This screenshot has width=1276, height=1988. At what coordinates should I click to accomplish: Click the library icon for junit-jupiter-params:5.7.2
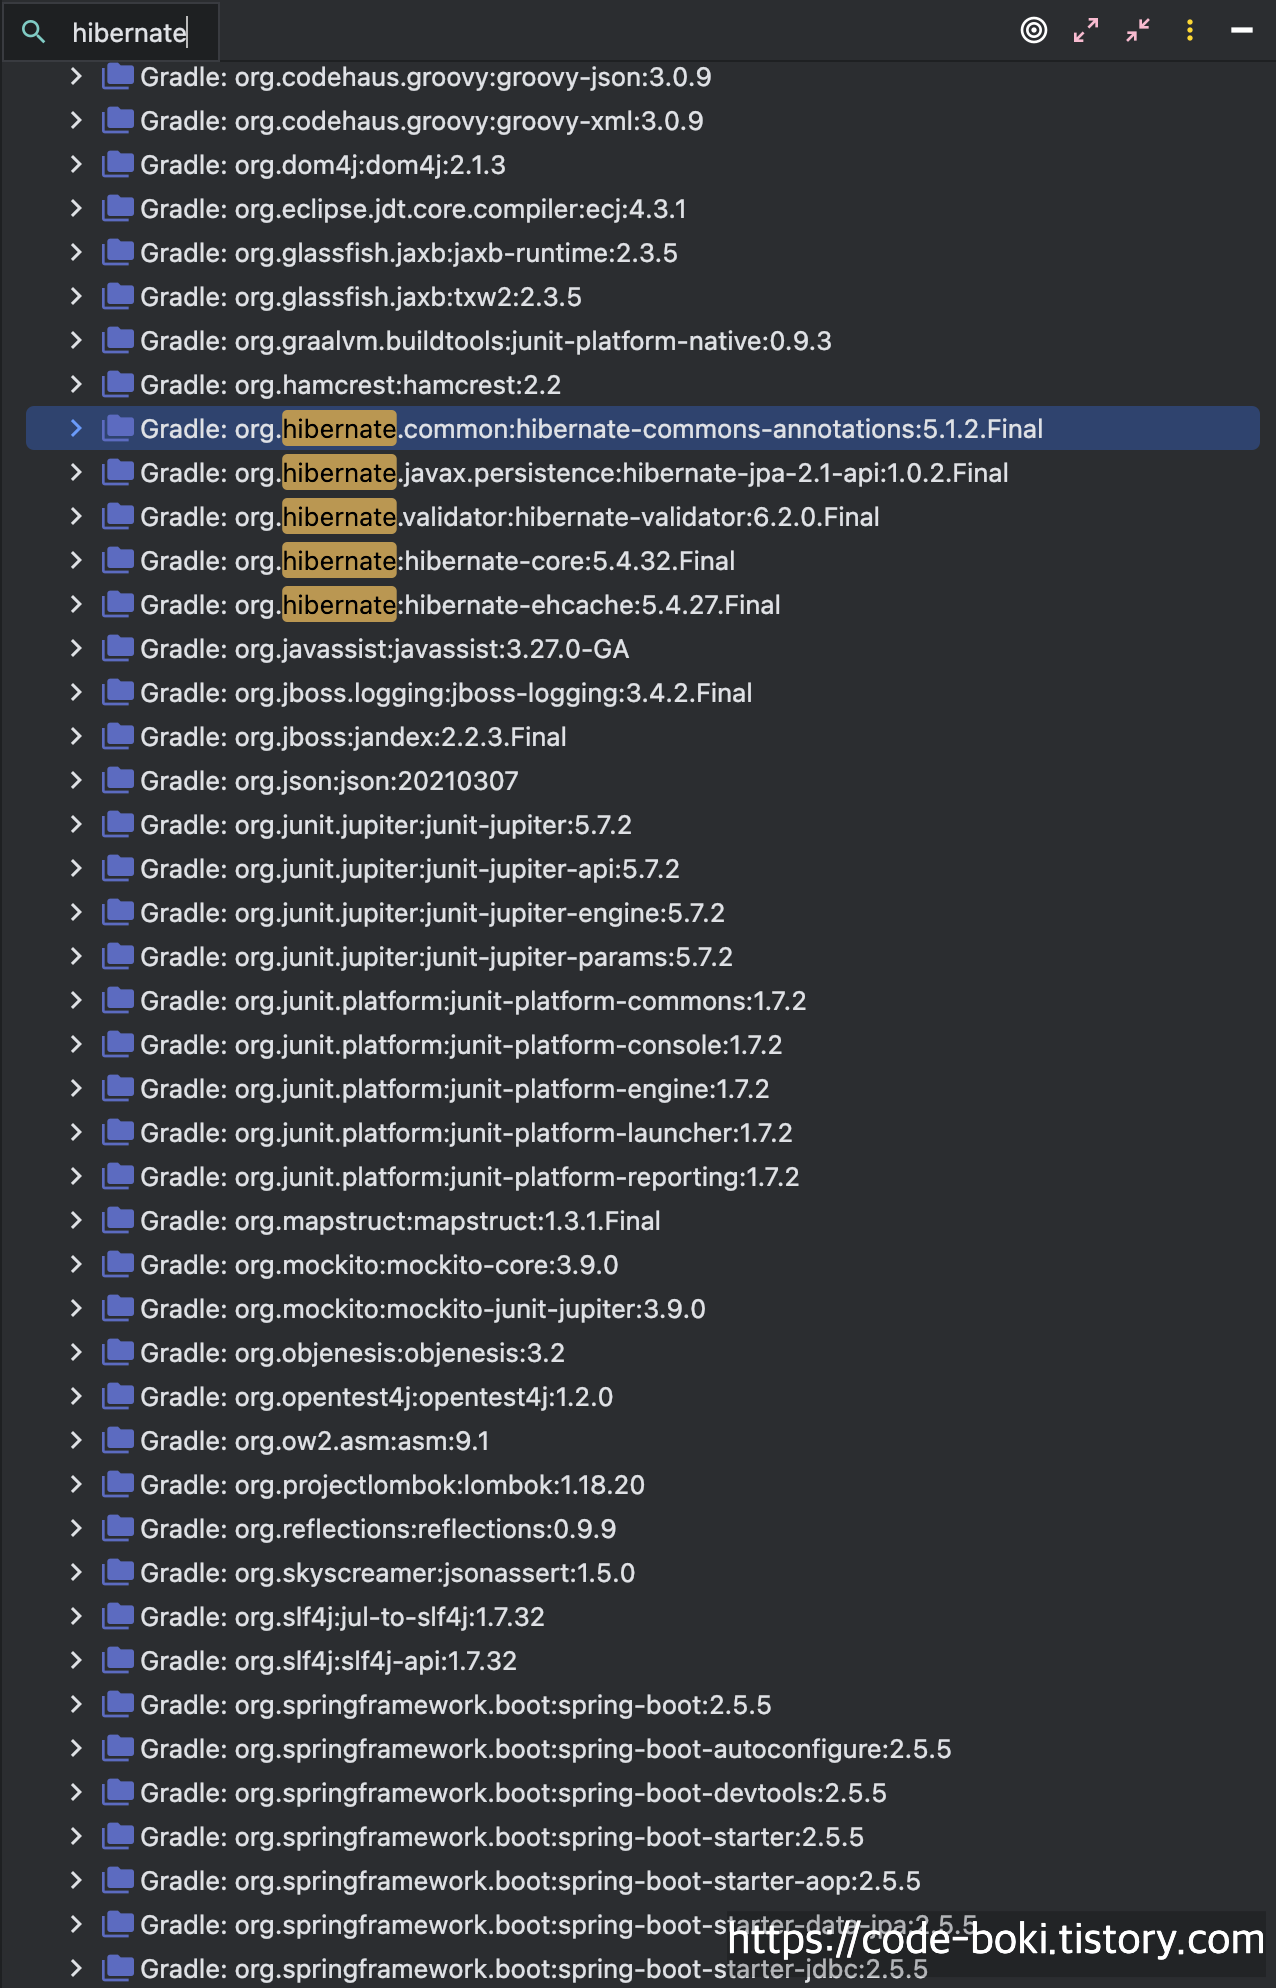(x=118, y=956)
